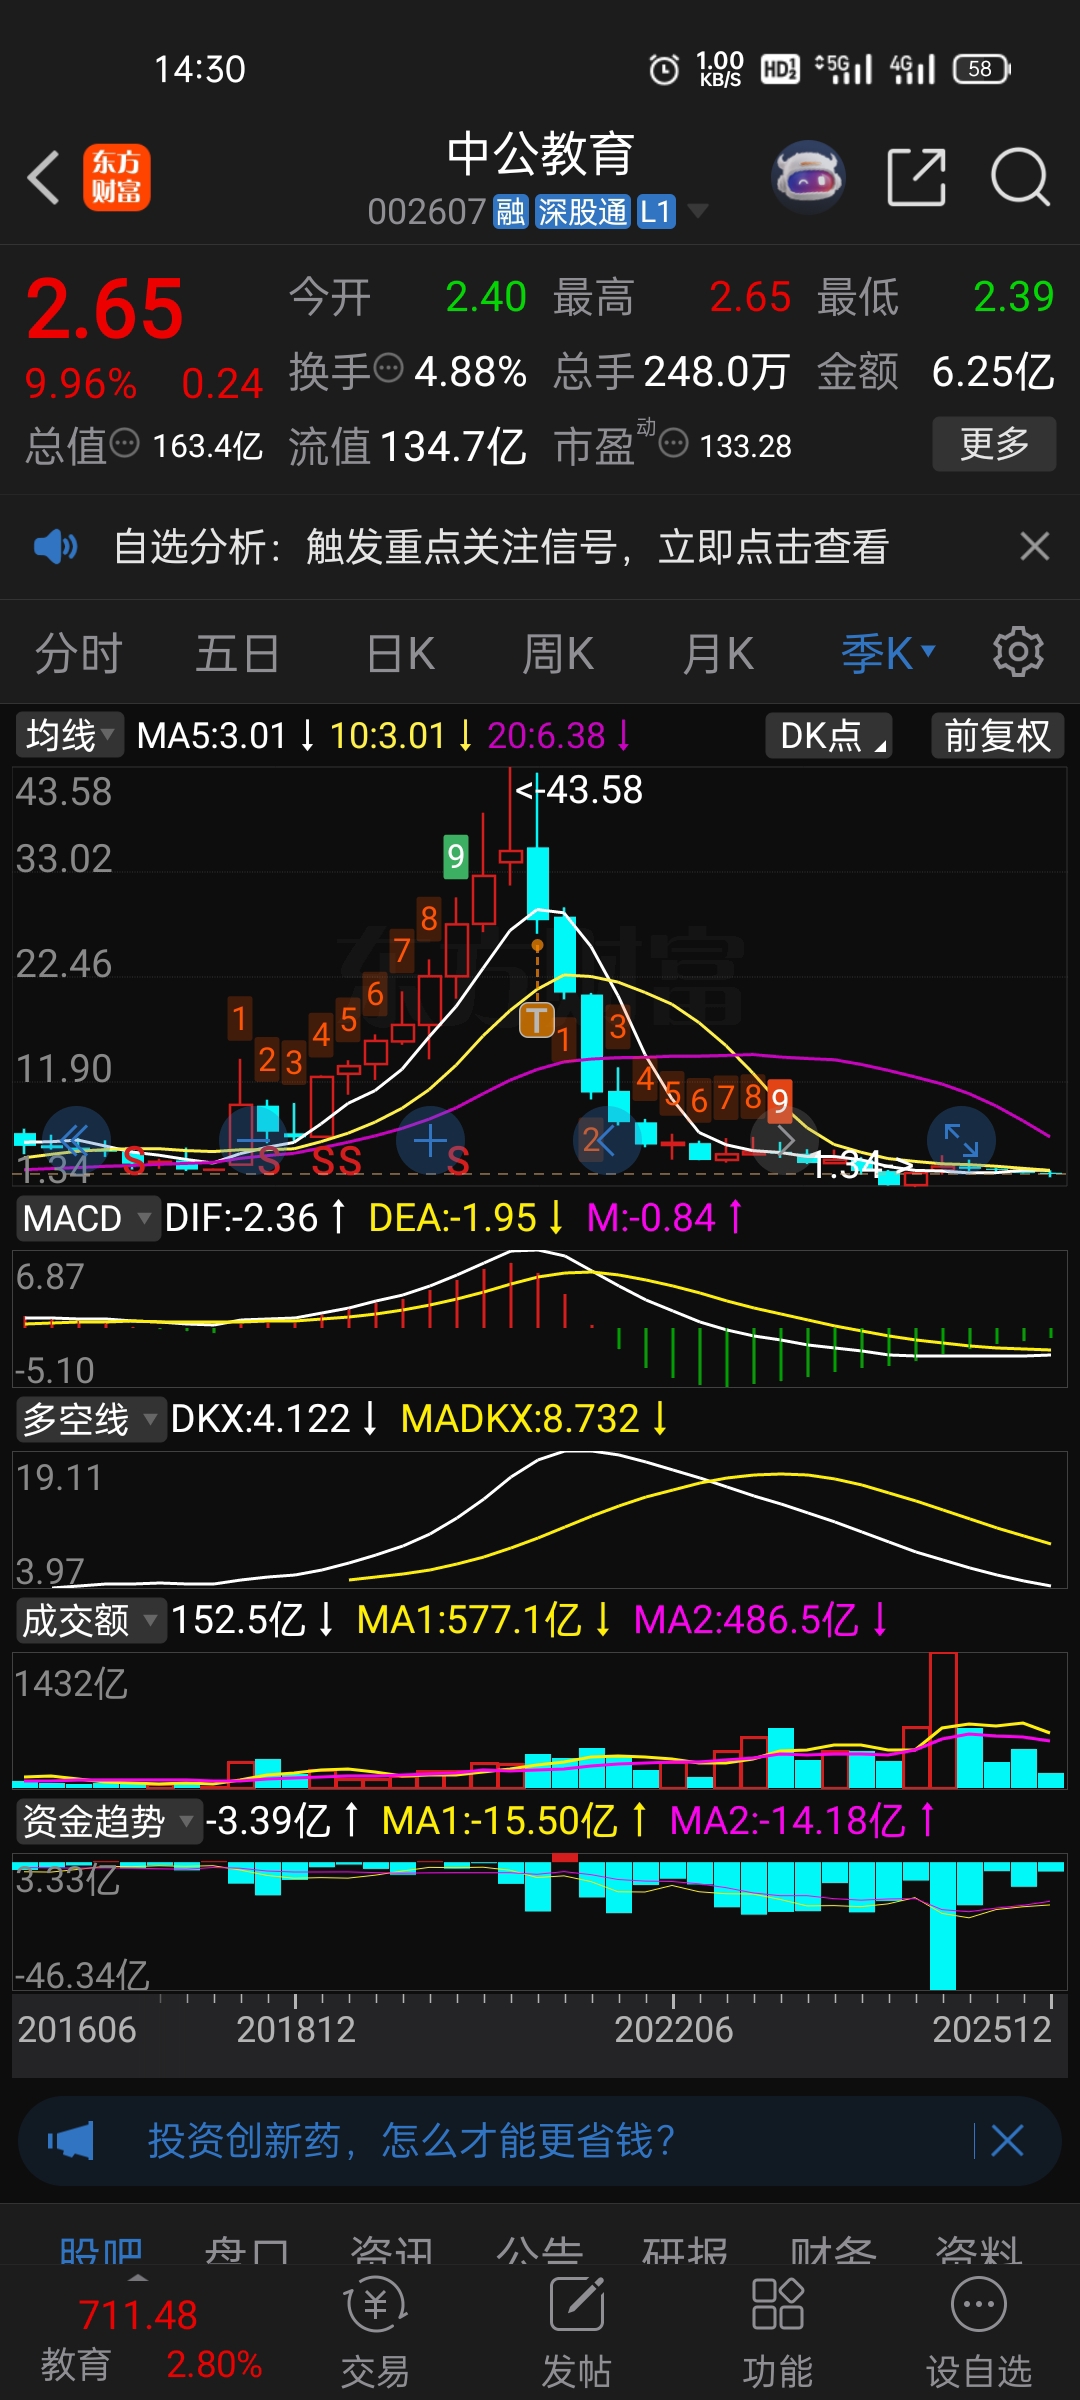Tap the L1 quote level badge
Viewport: 1080px width, 2400px height.
click(656, 212)
